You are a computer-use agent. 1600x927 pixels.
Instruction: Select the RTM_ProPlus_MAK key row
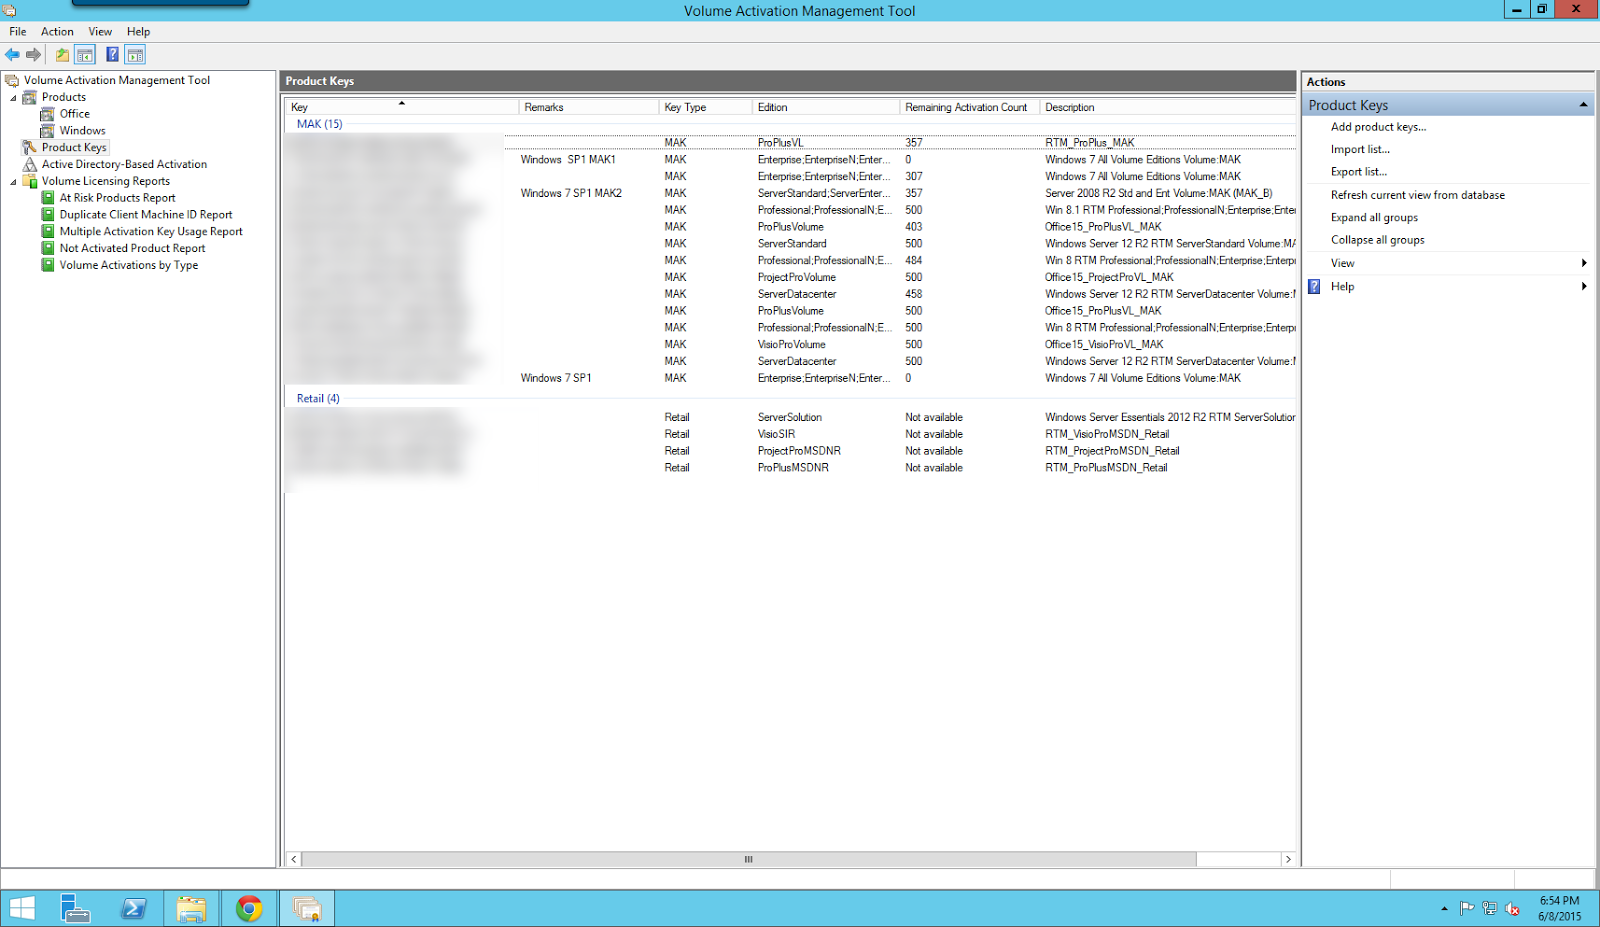[x=790, y=142]
